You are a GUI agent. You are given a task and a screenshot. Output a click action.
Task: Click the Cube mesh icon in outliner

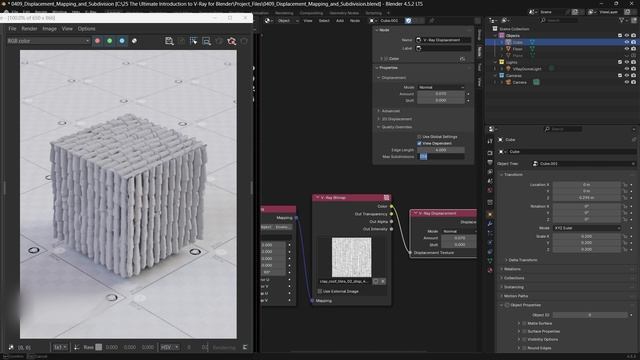point(508,42)
